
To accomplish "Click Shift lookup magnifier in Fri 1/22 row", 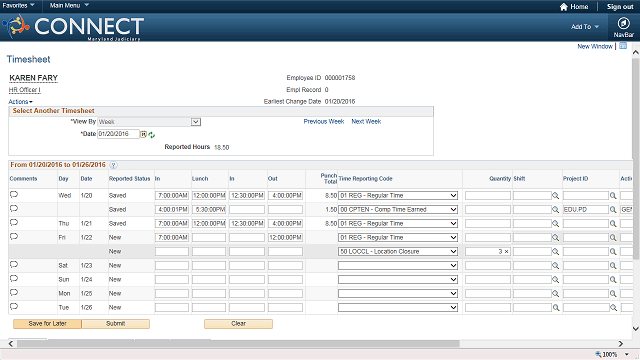I will [x=556, y=238].
